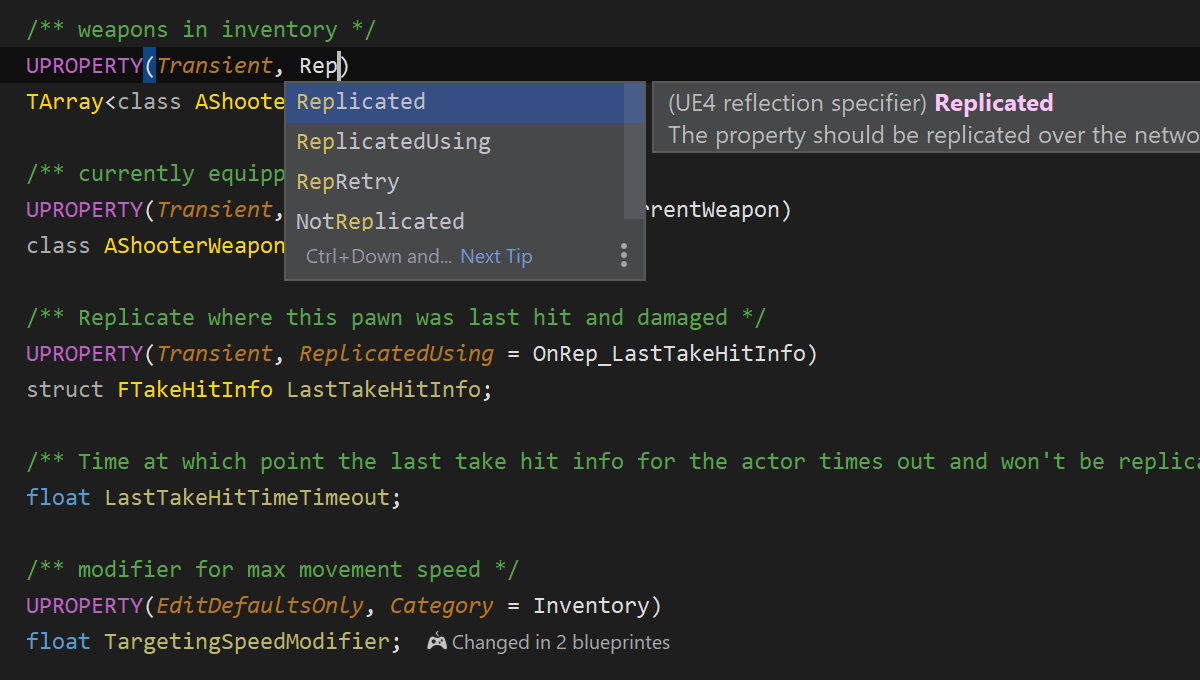Click the LastTakeHitTimeTimeout variable
Viewport: 1200px width, 680px height.
point(246,498)
